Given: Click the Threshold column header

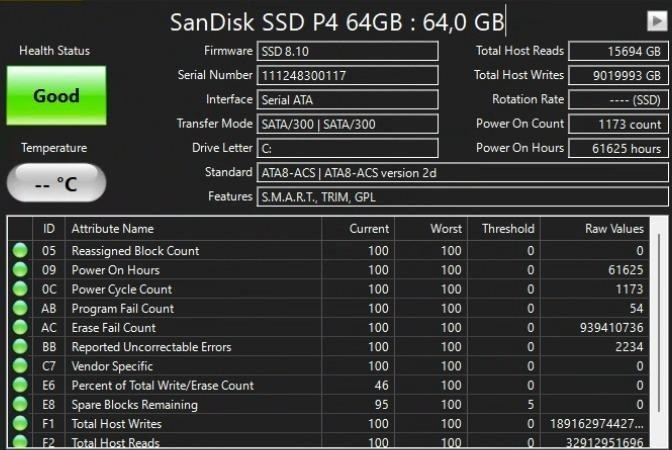Looking at the screenshot, I should (504, 228).
